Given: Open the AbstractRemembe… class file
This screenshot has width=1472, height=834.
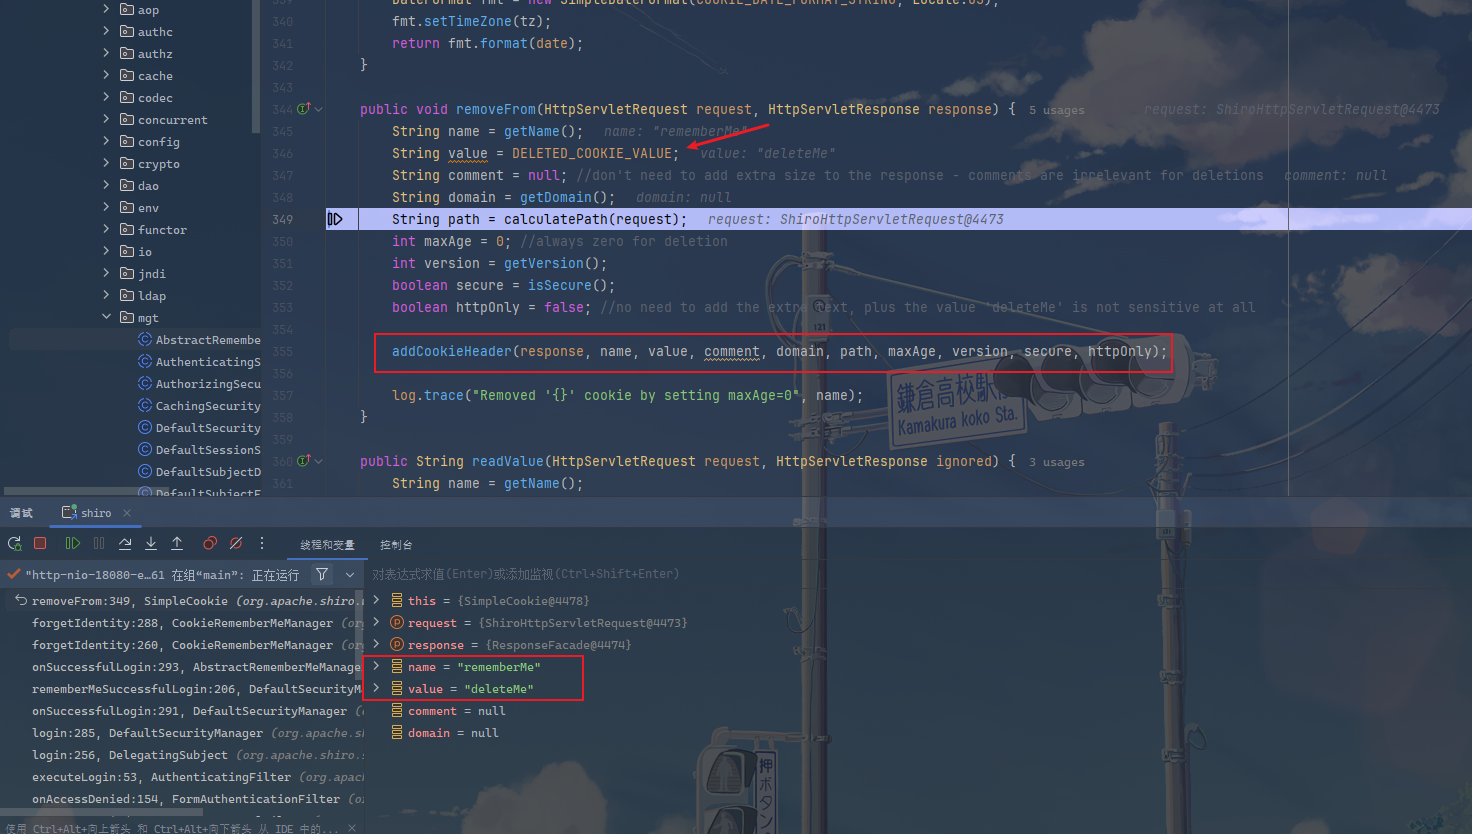Looking at the screenshot, I should [x=208, y=340].
